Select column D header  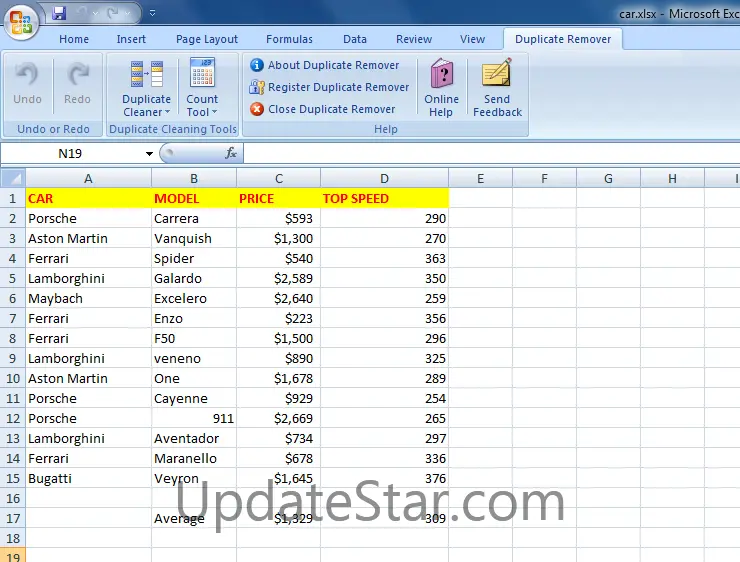tap(385, 179)
